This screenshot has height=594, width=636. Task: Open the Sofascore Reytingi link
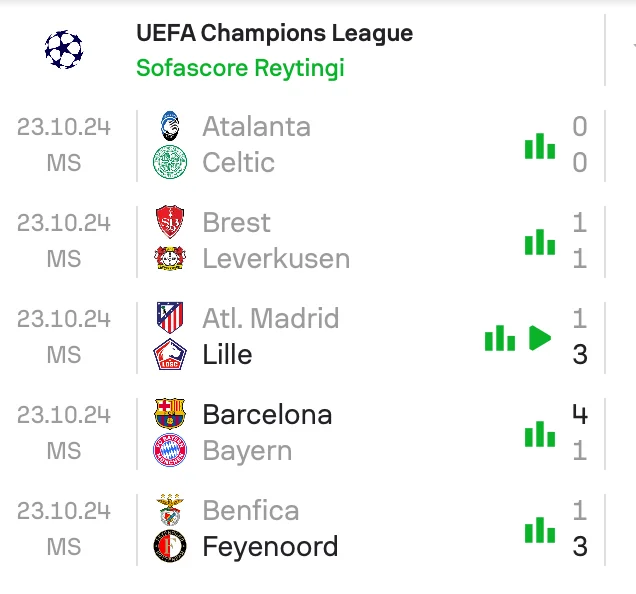[x=240, y=68]
